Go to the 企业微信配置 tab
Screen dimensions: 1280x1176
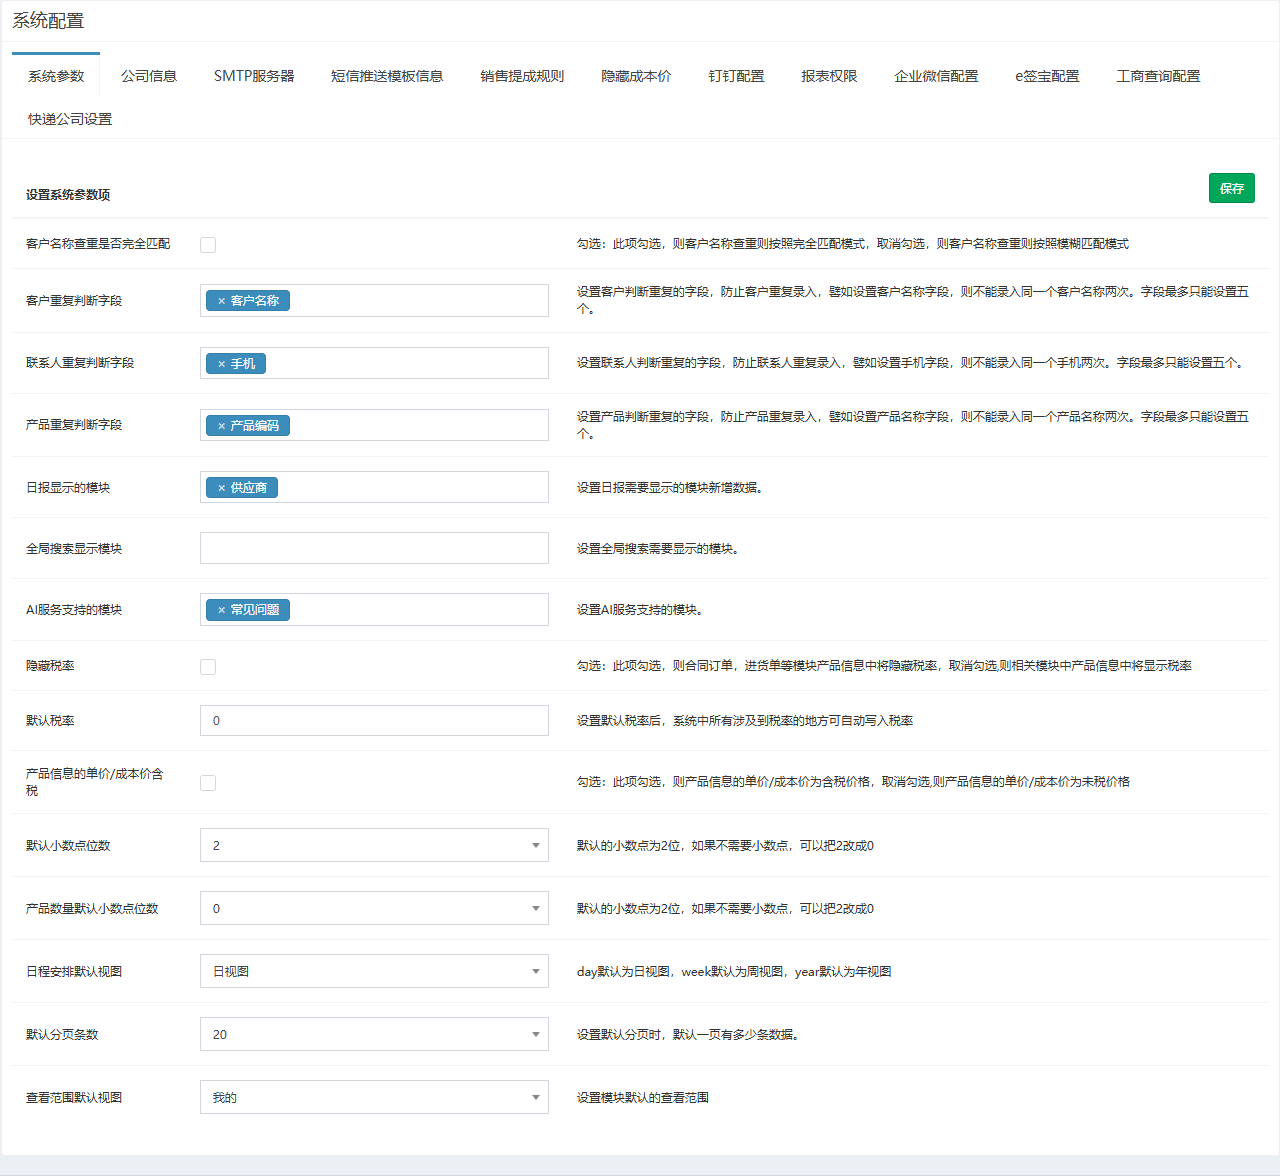click(936, 76)
